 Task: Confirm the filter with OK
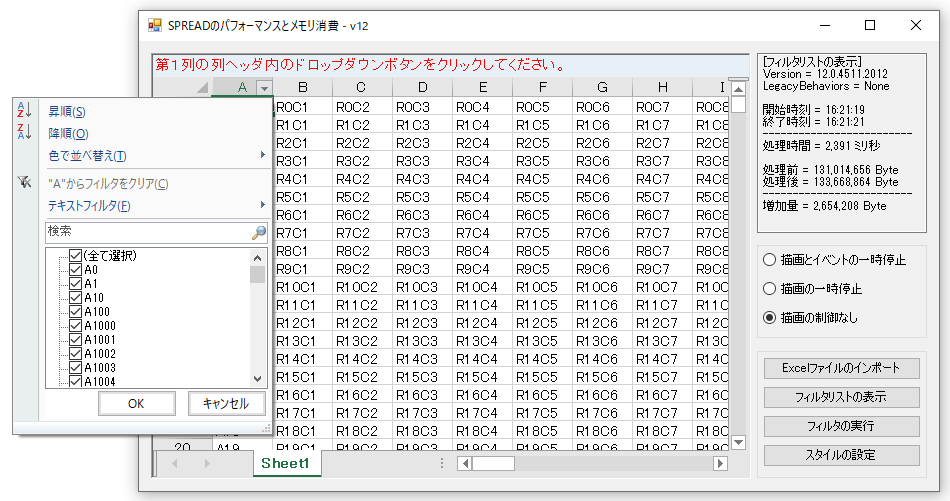coord(136,403)
